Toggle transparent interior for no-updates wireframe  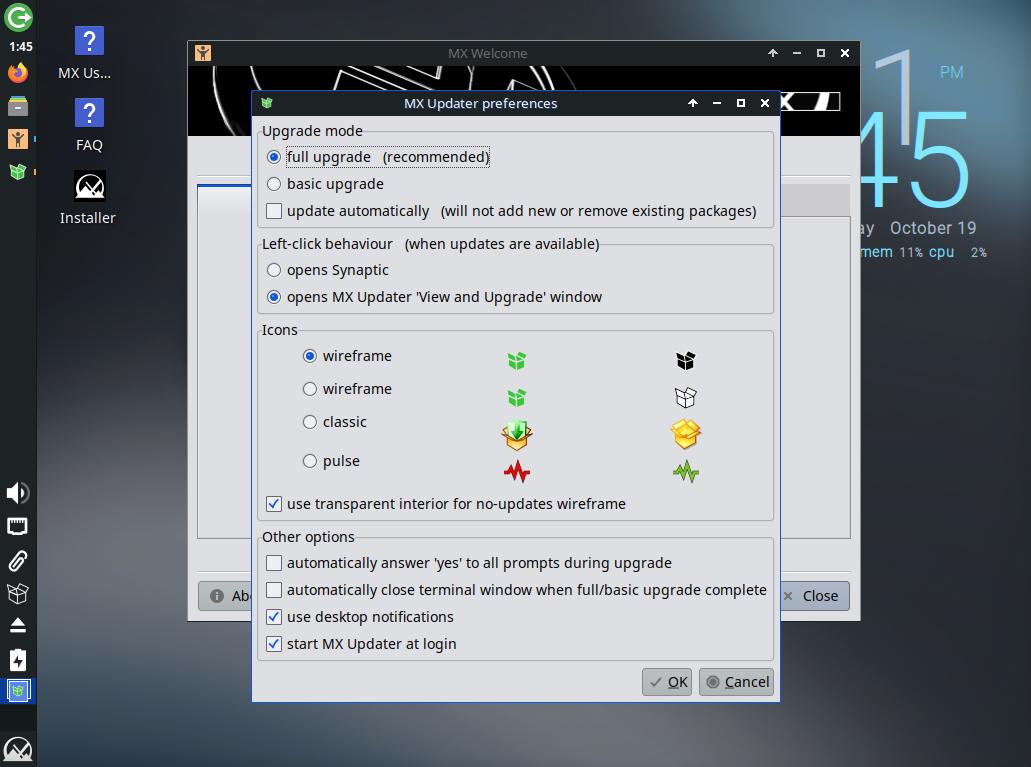tap(274, 504)
